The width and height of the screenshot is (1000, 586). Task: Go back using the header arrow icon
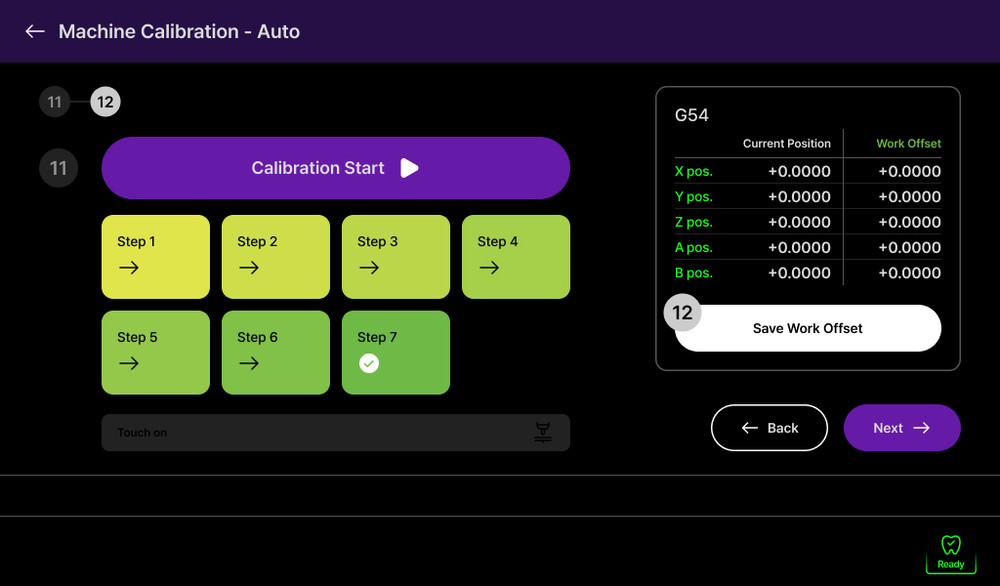[x=35, y=31]
